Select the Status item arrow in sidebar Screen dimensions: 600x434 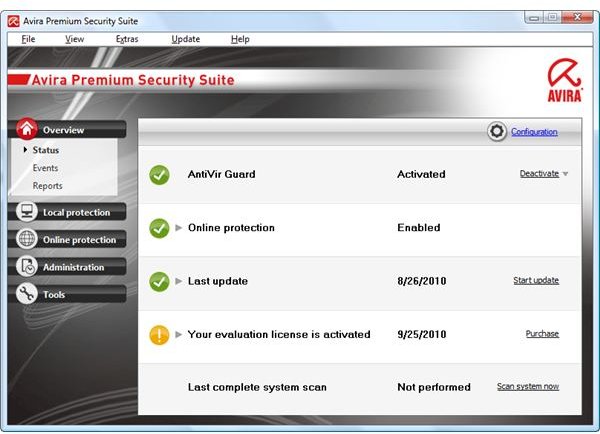point(25,150)
